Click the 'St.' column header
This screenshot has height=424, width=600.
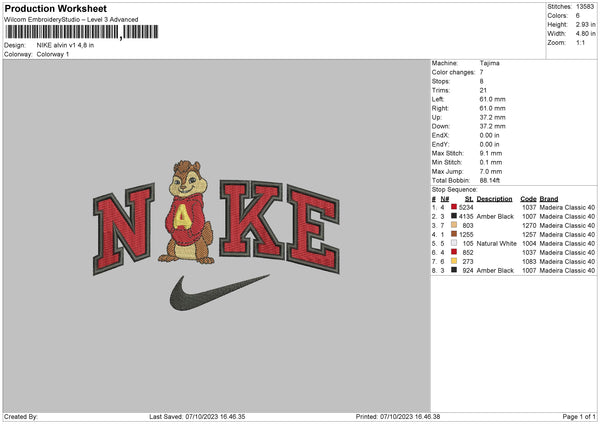click(469, 199)
